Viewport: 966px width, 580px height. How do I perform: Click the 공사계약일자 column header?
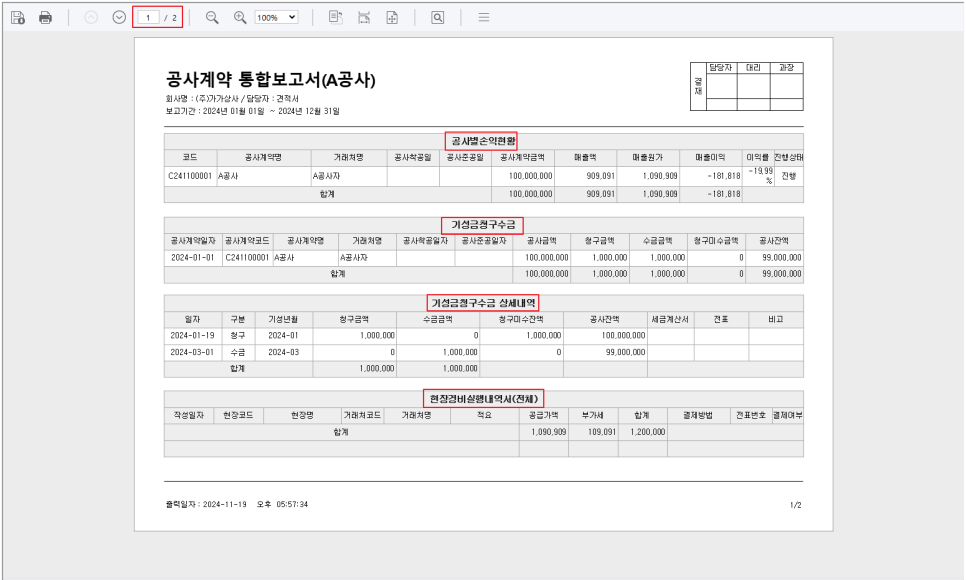coord(193,241)
